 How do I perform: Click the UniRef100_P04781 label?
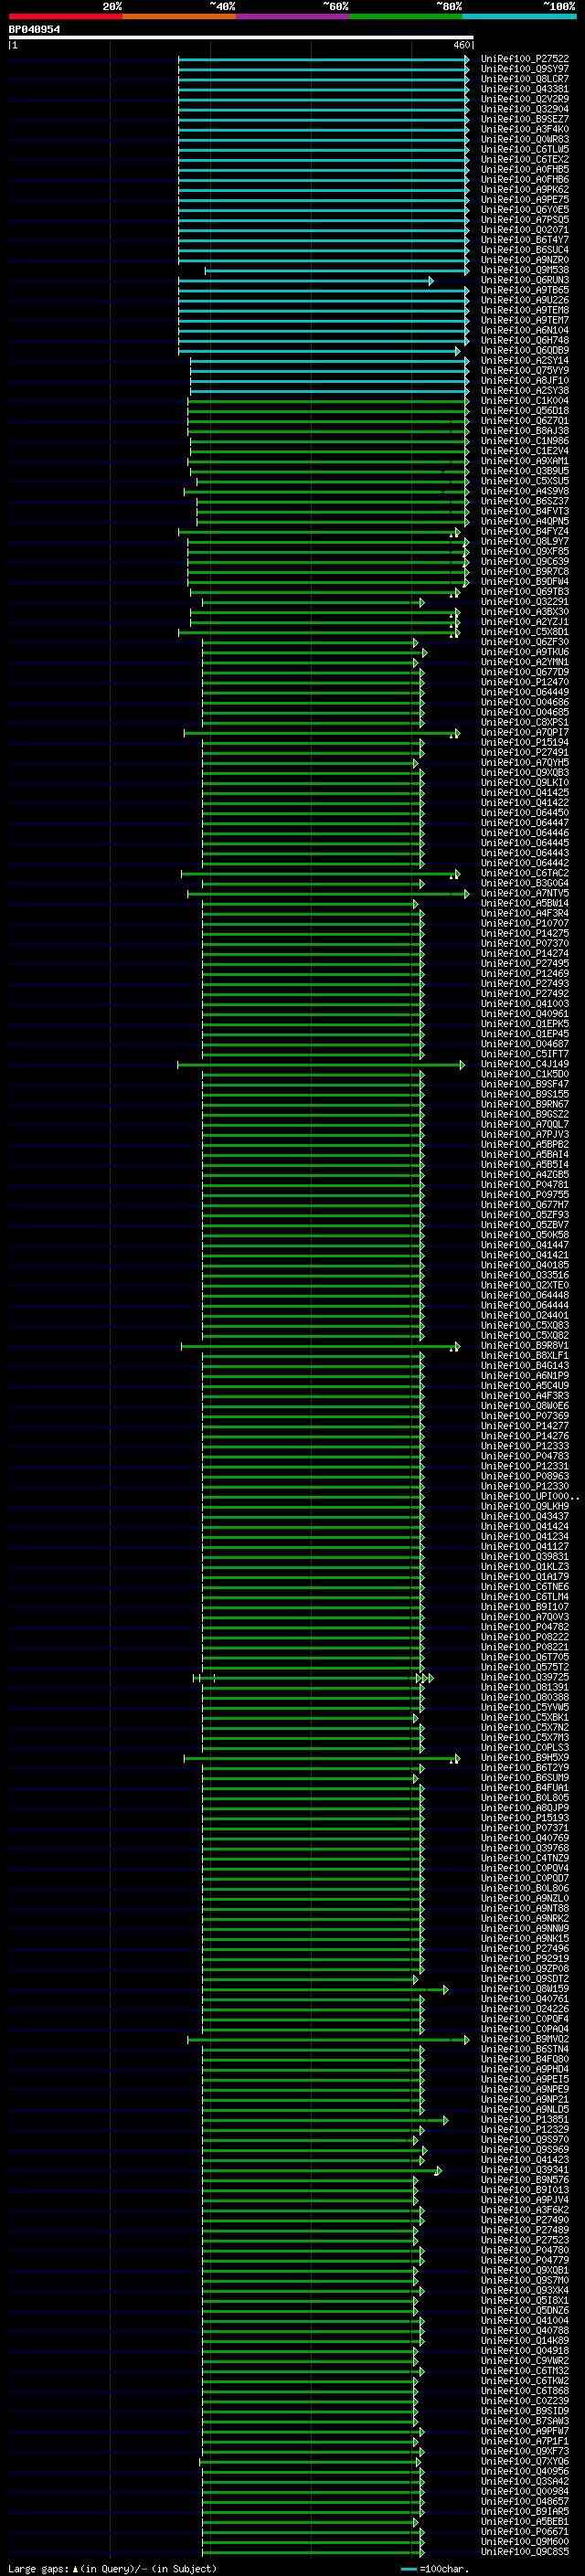point(524,1185)
